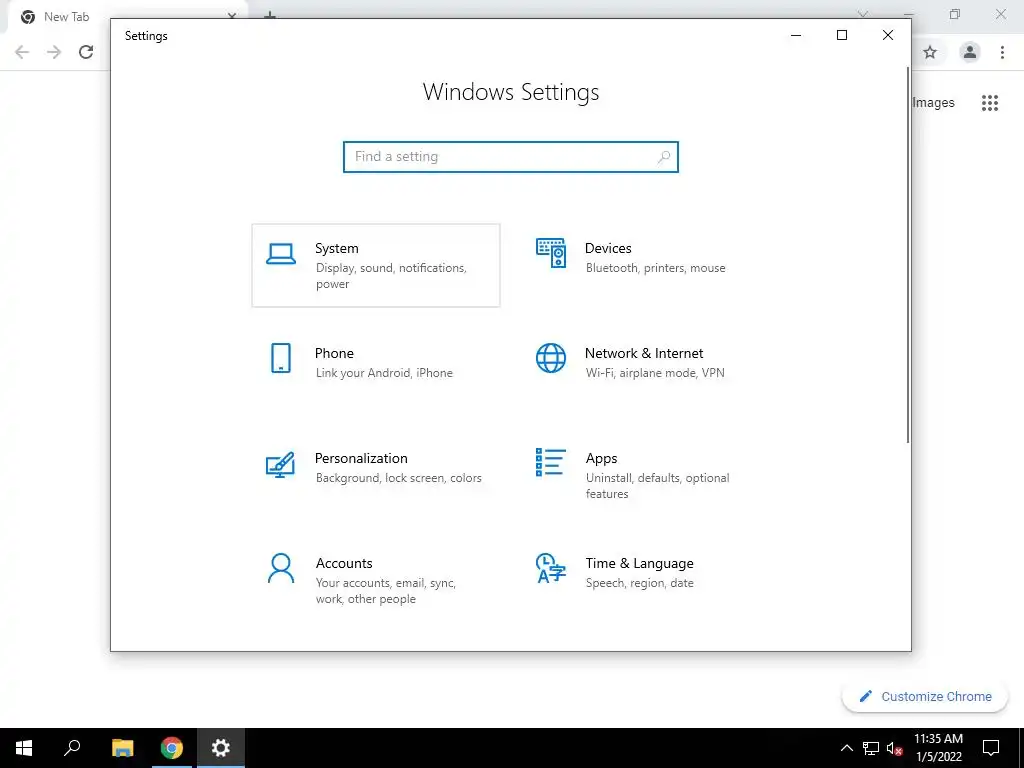The image size is (1024, 768).
Task: Open taskbar search magnifier
Action: [72, 748]
